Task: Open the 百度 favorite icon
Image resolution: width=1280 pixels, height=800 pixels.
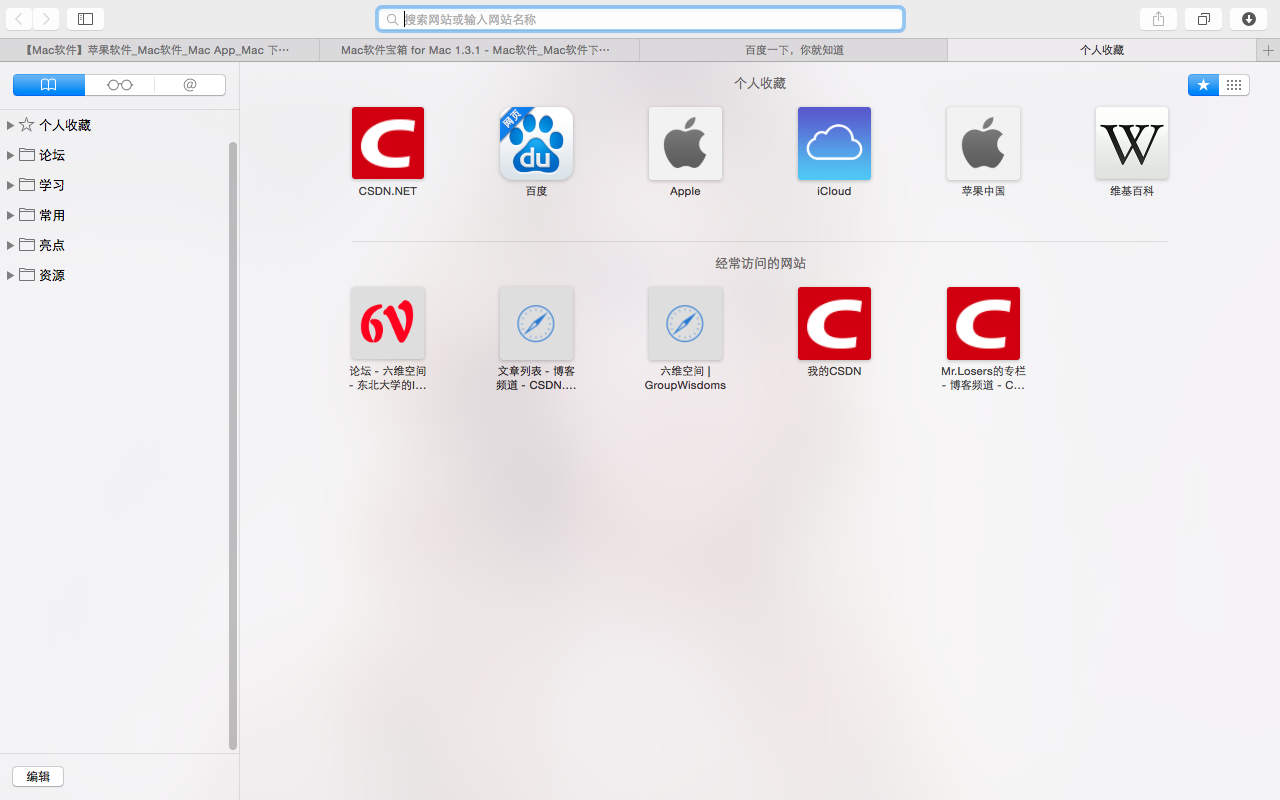Action: 537,143
